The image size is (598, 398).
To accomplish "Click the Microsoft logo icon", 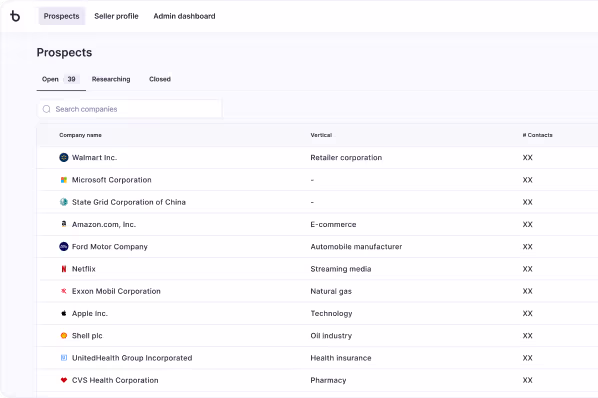I will (x=64, y=180).
